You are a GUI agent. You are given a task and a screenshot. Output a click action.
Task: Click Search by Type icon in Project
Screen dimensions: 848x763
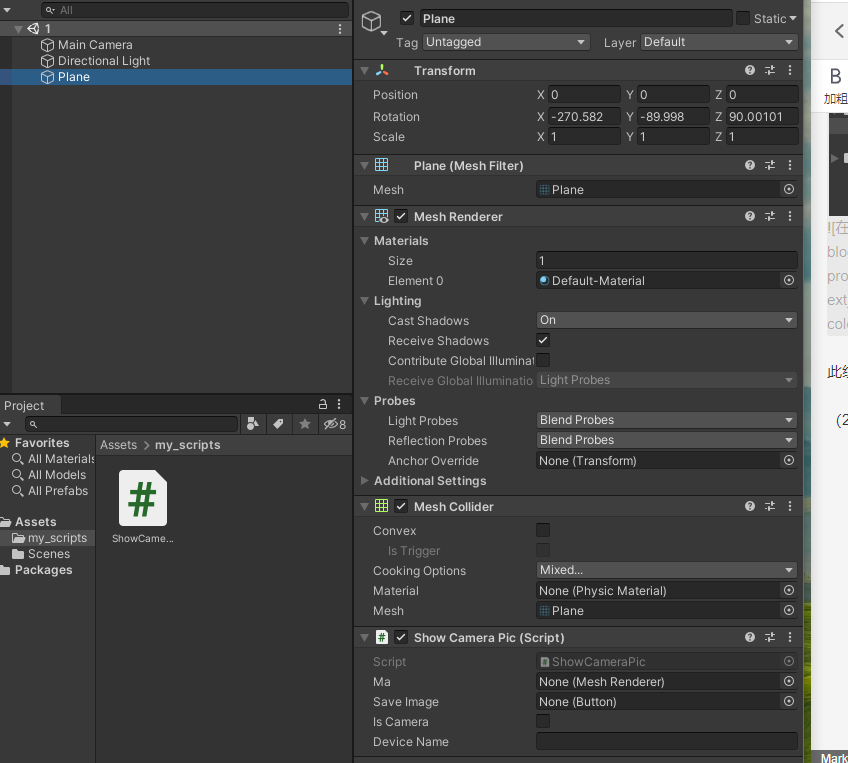coord(253,424)
